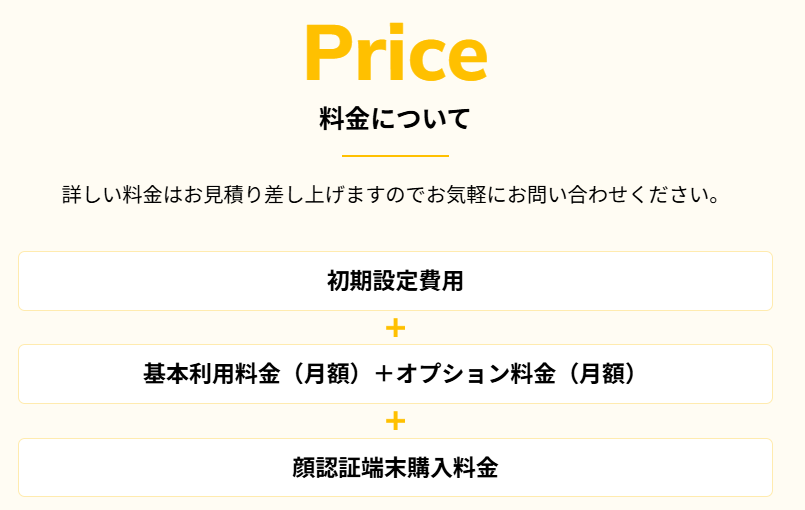Click the plus icon above 顔認証端末購入料金
The height and width of the screenshot is (510, 805).
[x=395, y=421]
